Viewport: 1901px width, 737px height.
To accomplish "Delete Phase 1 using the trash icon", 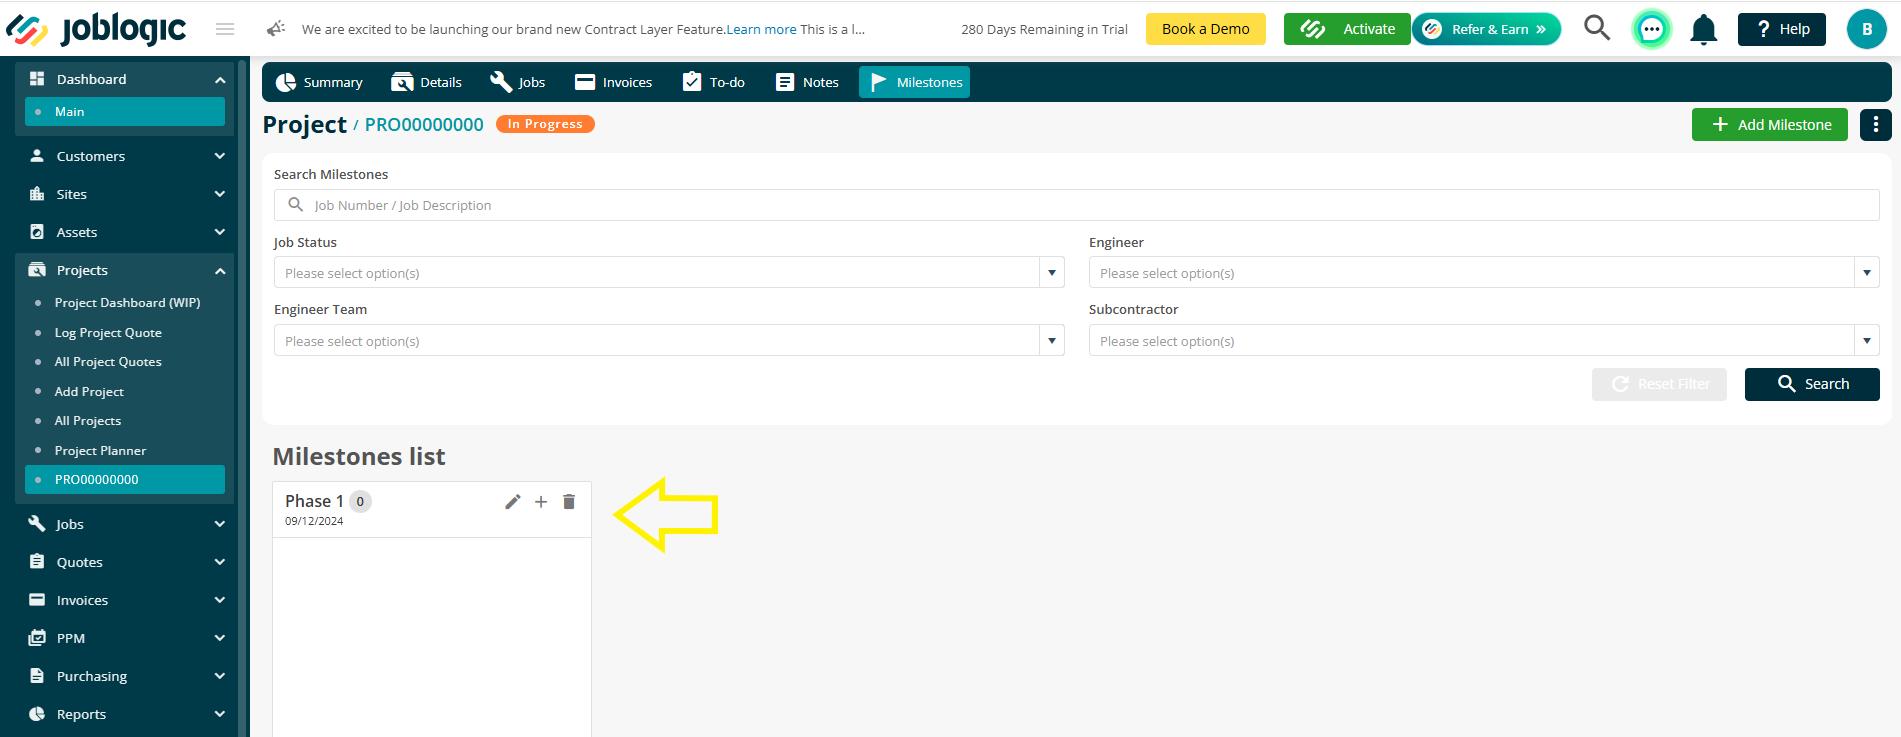I will pos(569,502).
